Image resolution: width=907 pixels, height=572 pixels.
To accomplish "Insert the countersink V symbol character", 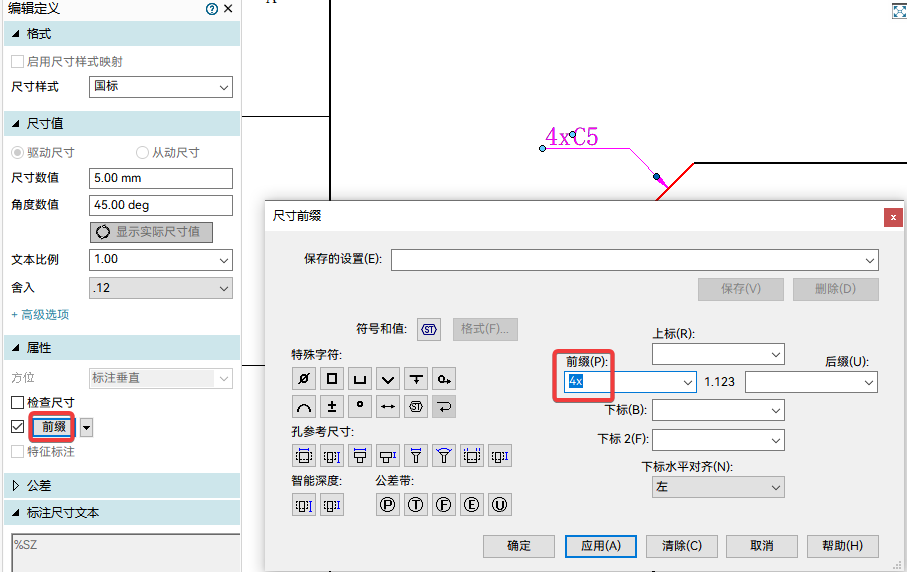I will pos(388,379).
